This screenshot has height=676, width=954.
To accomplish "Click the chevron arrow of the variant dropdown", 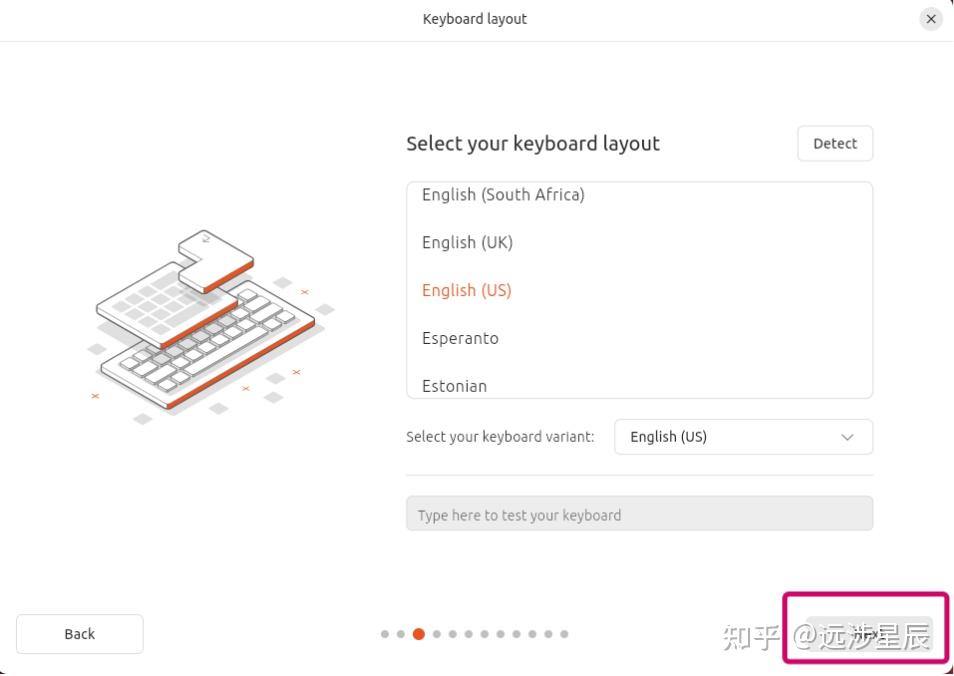I will (847, 437).
